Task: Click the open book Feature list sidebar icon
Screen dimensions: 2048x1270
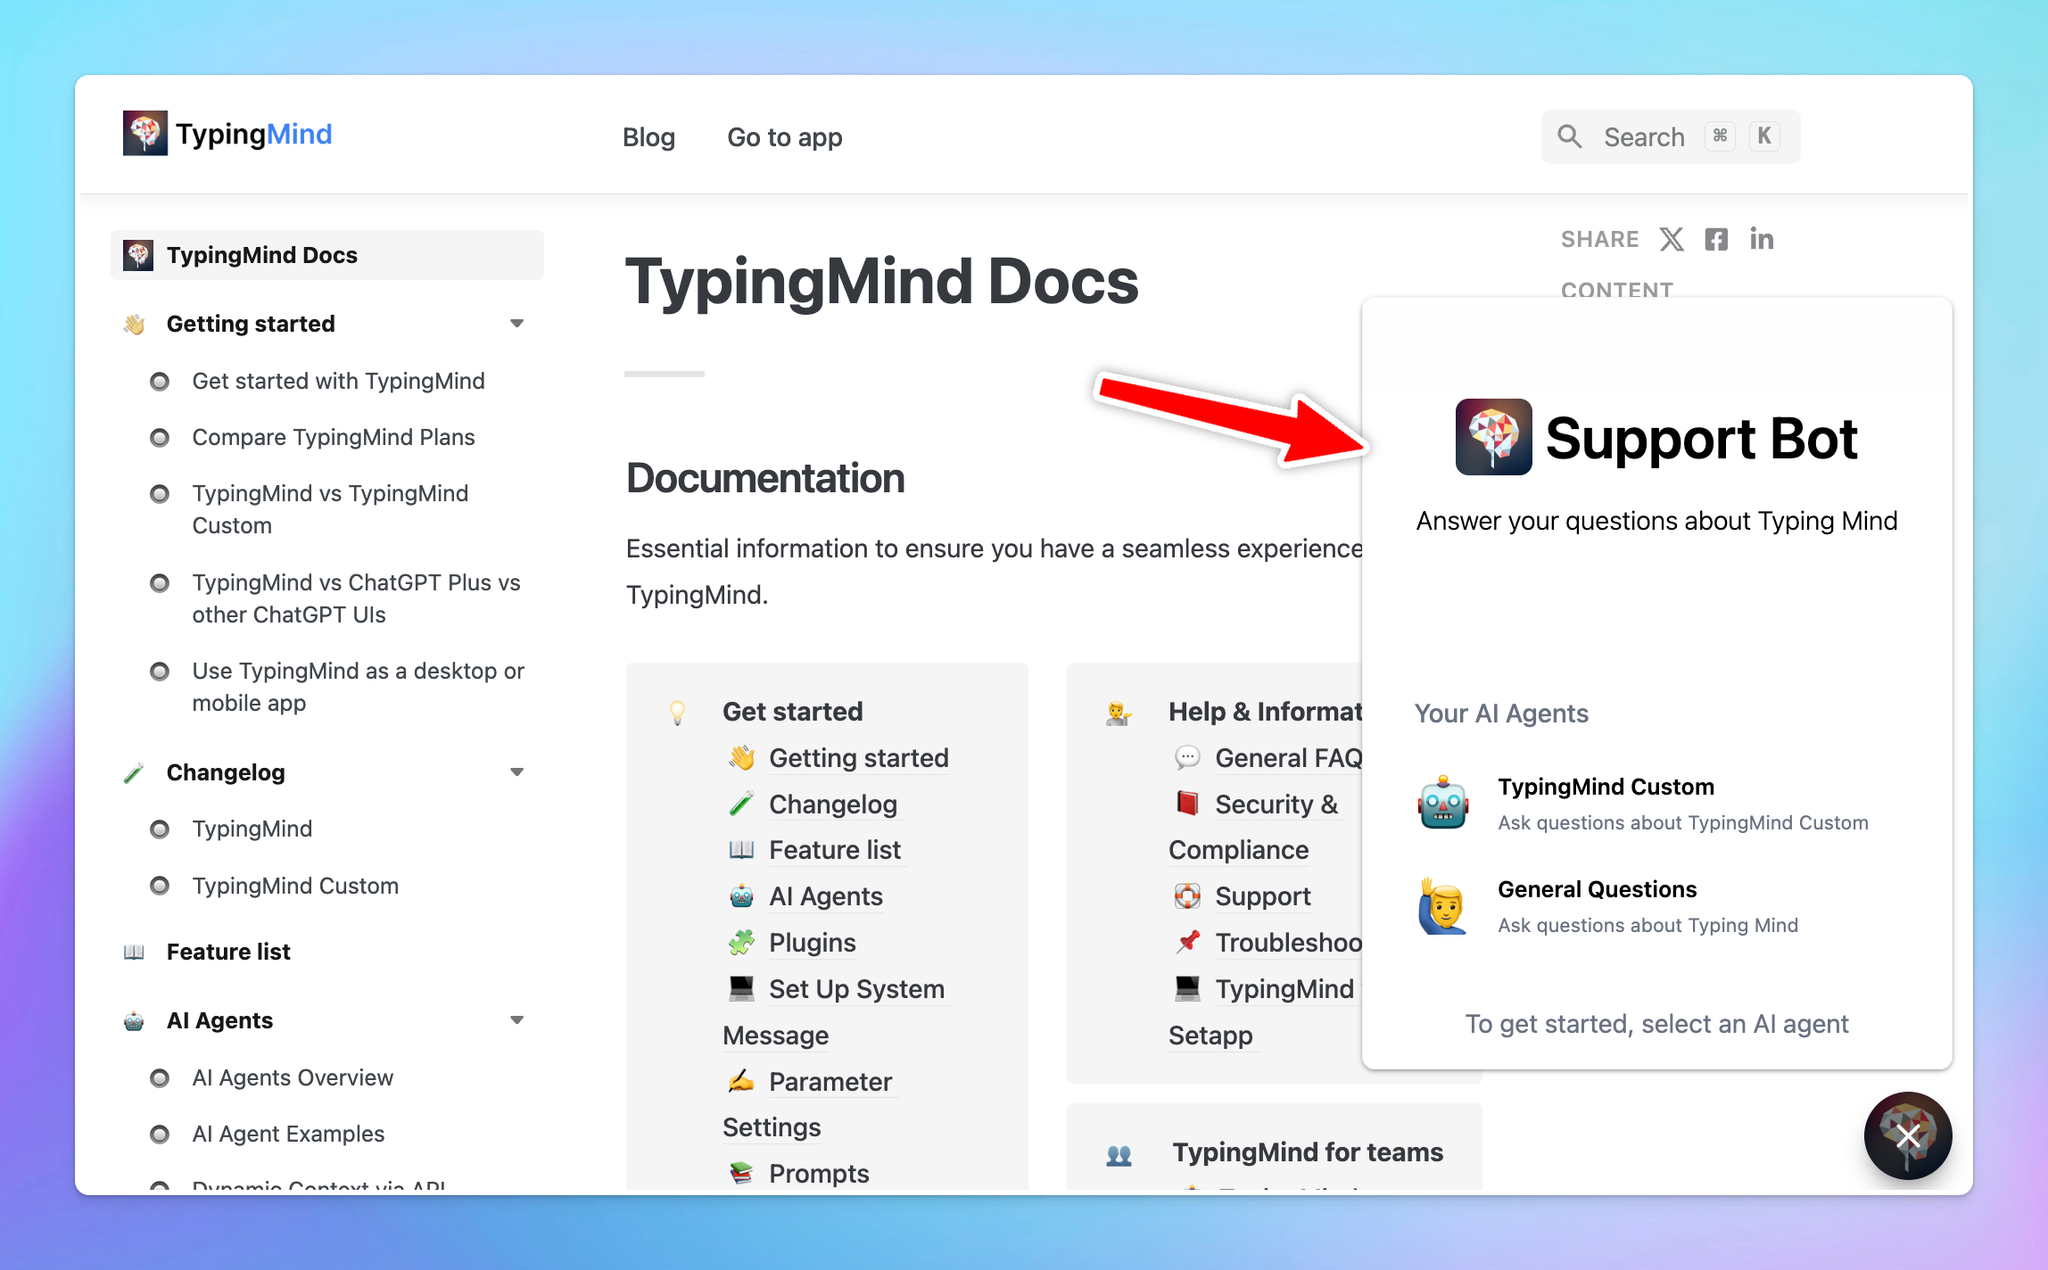Action: pos(134,952)
